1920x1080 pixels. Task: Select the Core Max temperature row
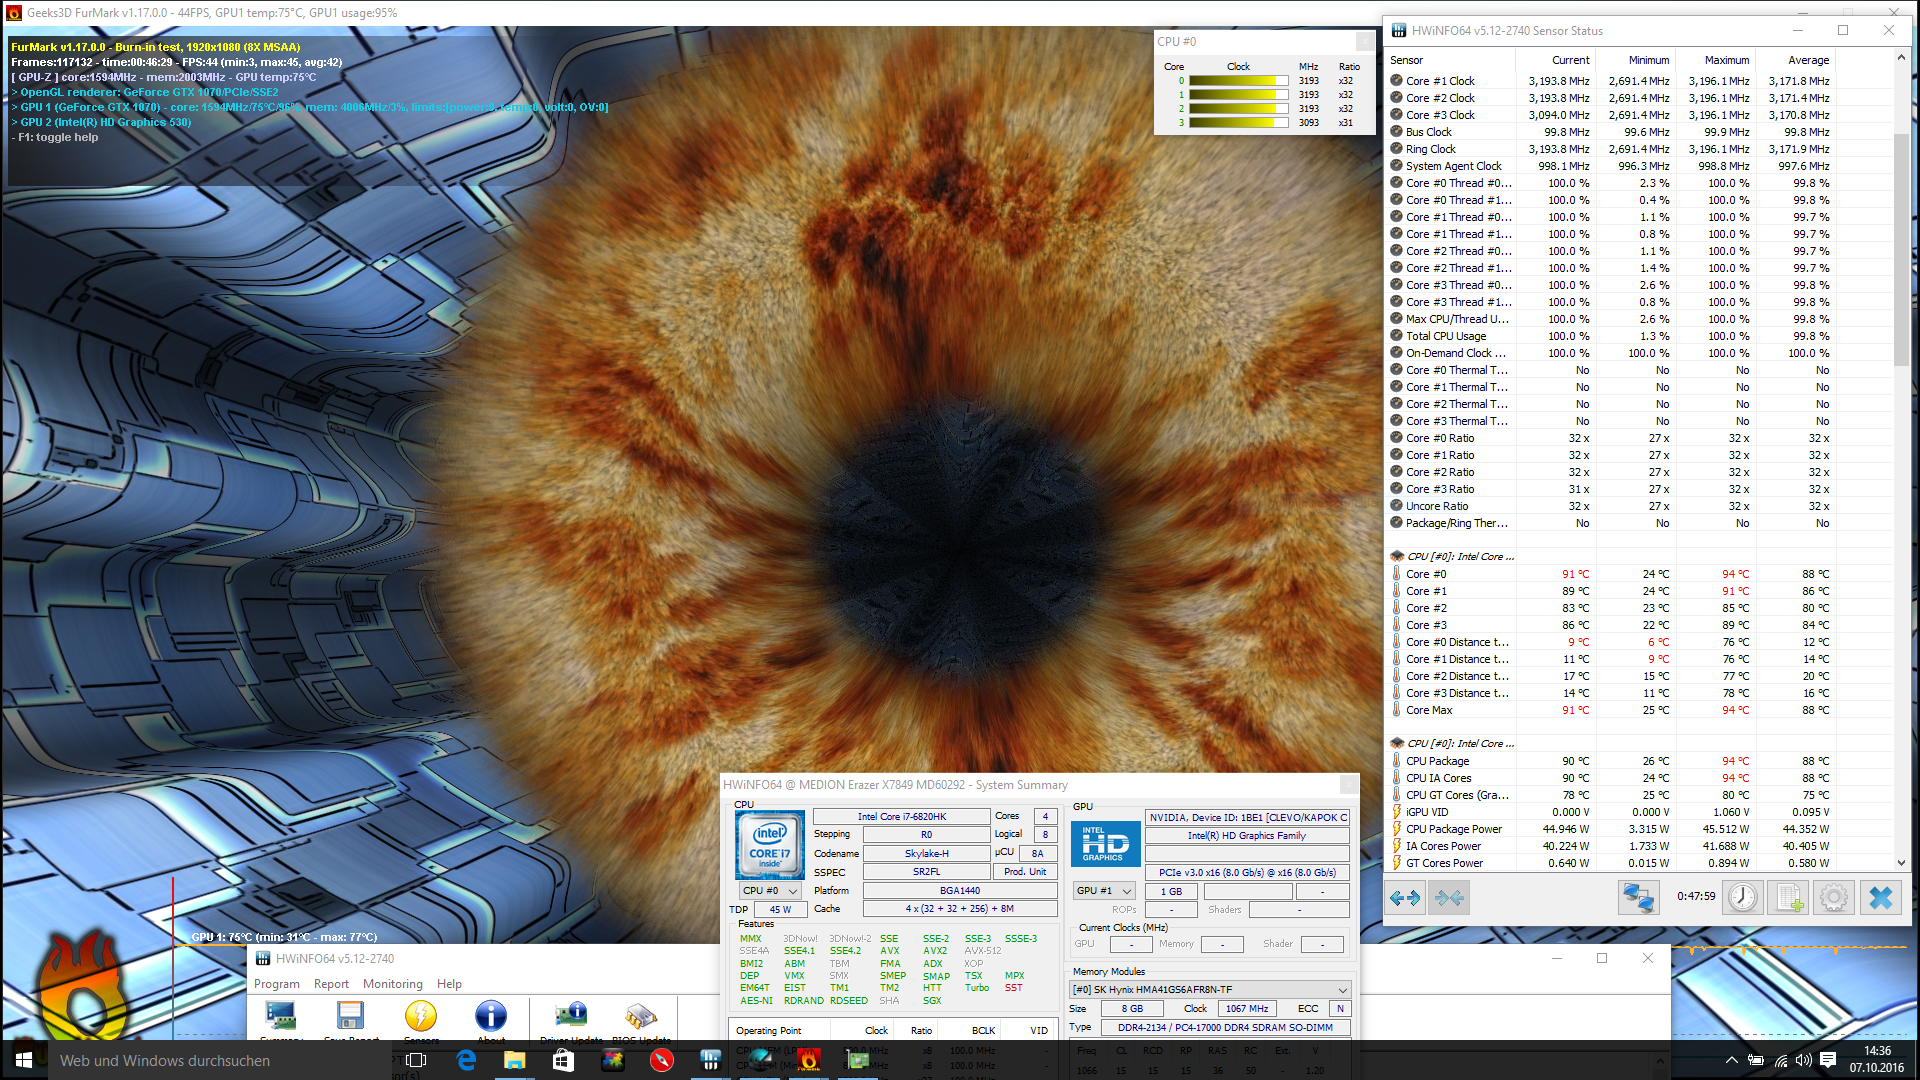1610,710
